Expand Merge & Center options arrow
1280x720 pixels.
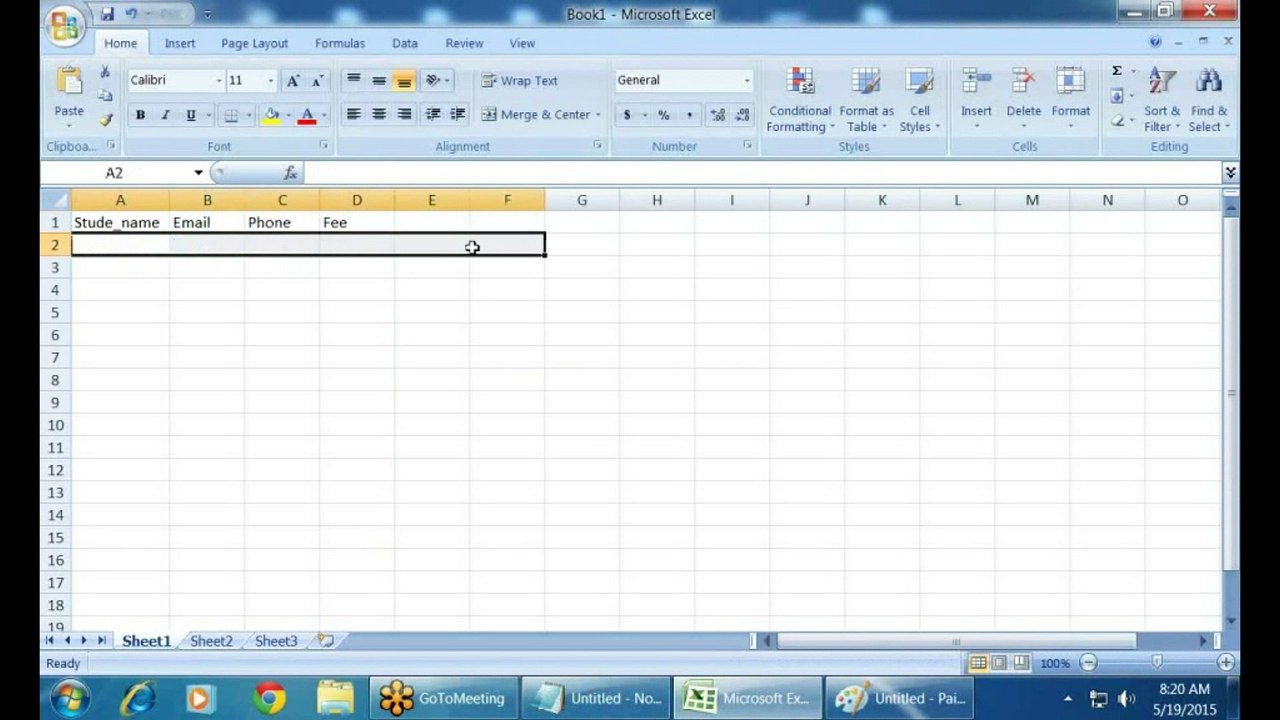pyautogui.click(x=598, y=115)
